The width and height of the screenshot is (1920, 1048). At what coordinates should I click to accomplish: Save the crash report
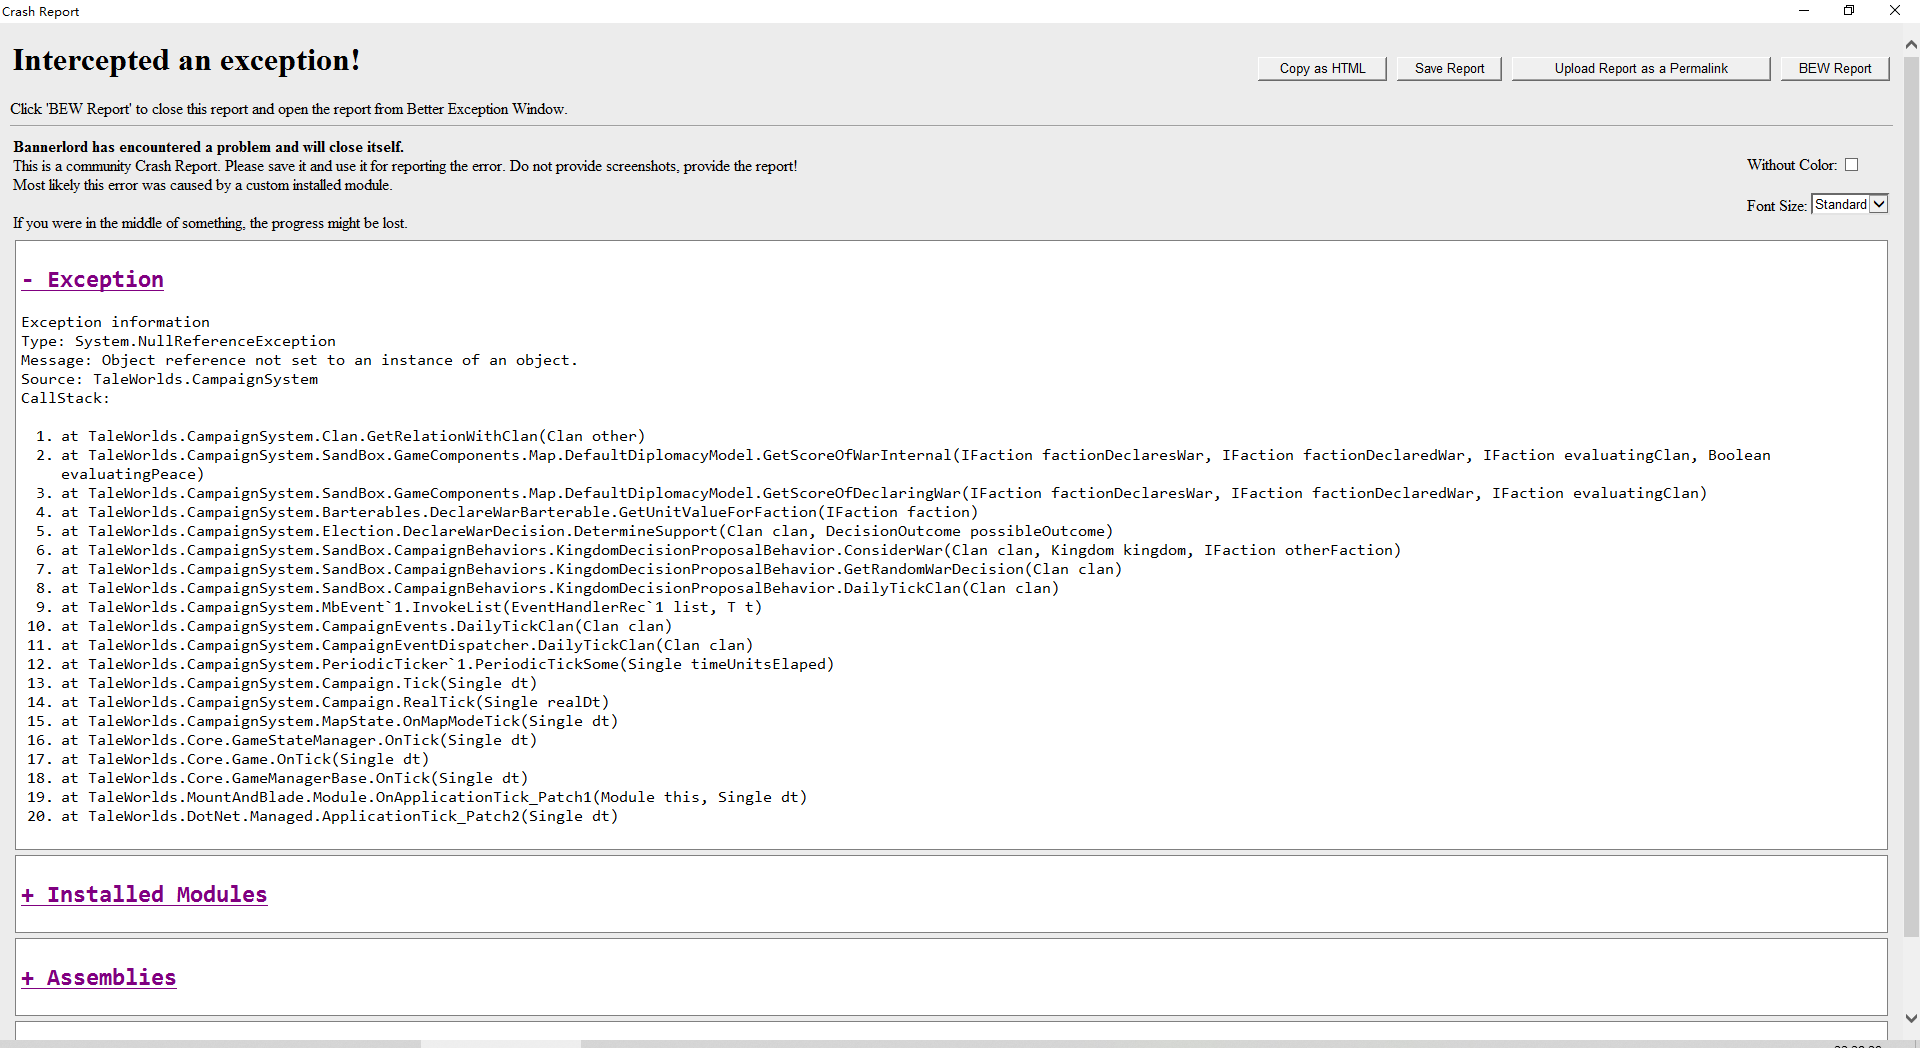tap(1449, 68)
